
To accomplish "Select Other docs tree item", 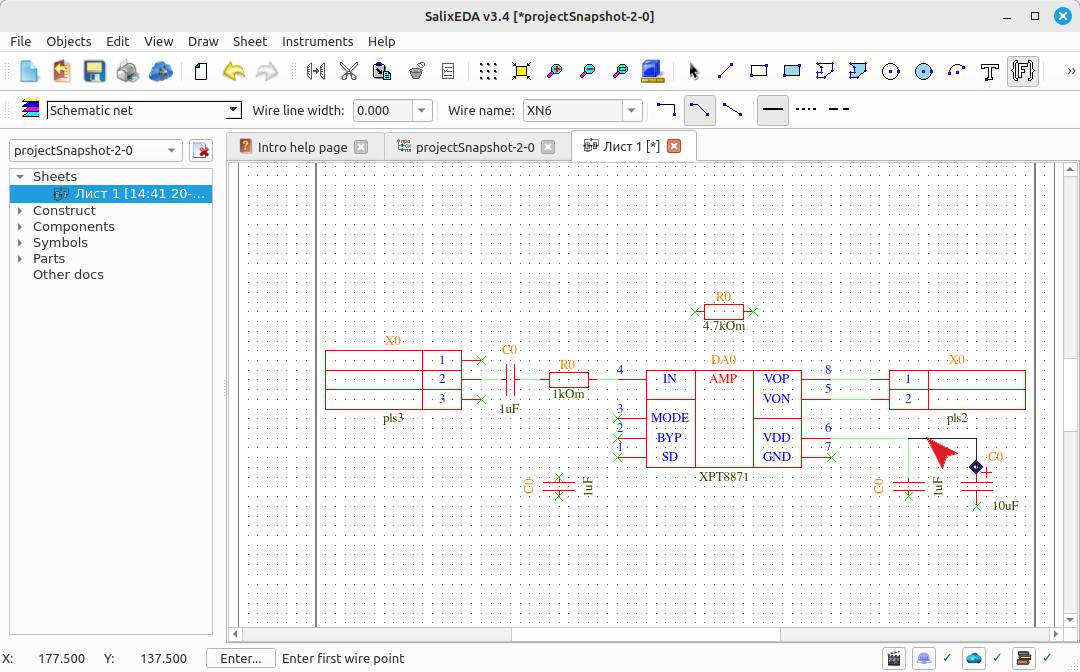I will [68, 274].
